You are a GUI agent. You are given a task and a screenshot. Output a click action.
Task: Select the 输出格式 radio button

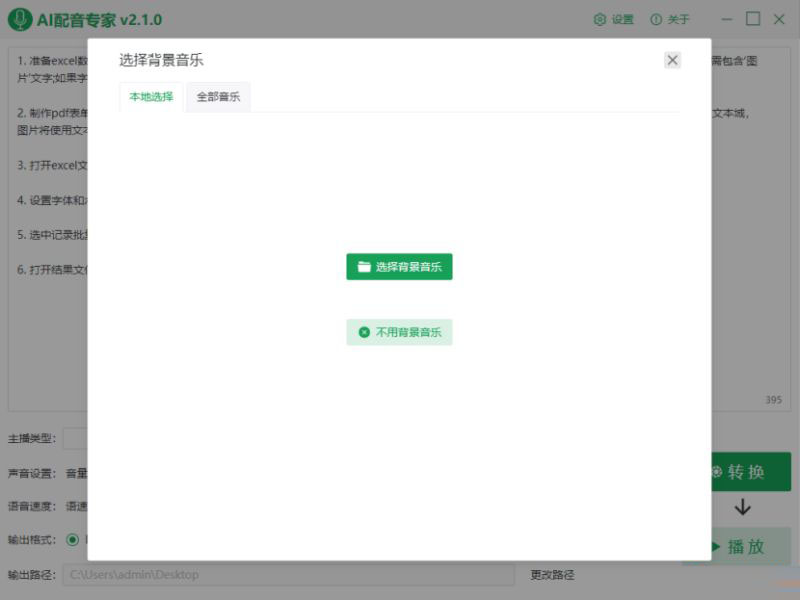tap(72, 540)
